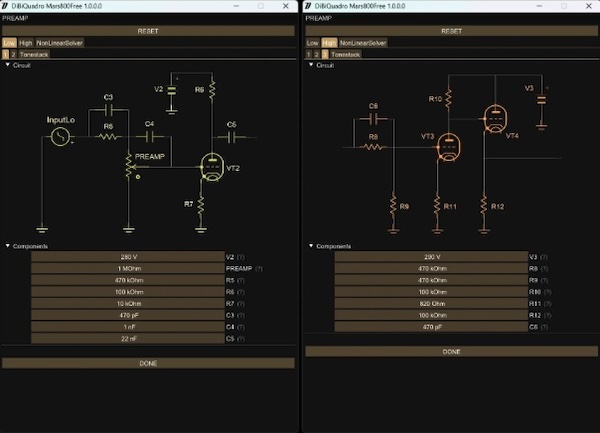Screen dimensions: 600x433
Task: Click the V3 battery symbol
Action: [541, 100]
